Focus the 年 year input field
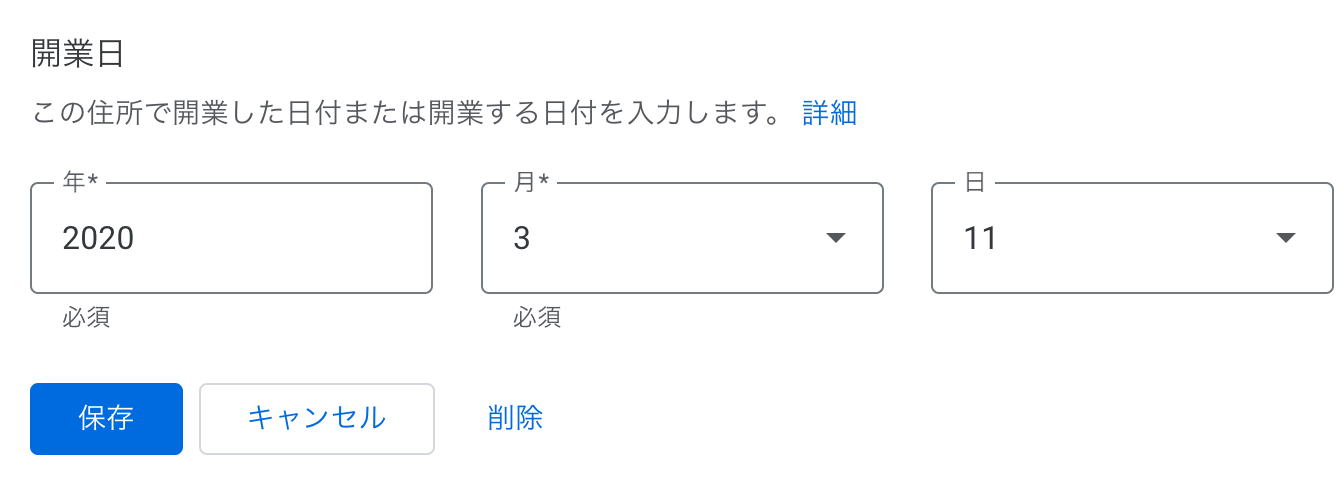The height and width of the screenshot is (500, 1344). coord(232,238)
